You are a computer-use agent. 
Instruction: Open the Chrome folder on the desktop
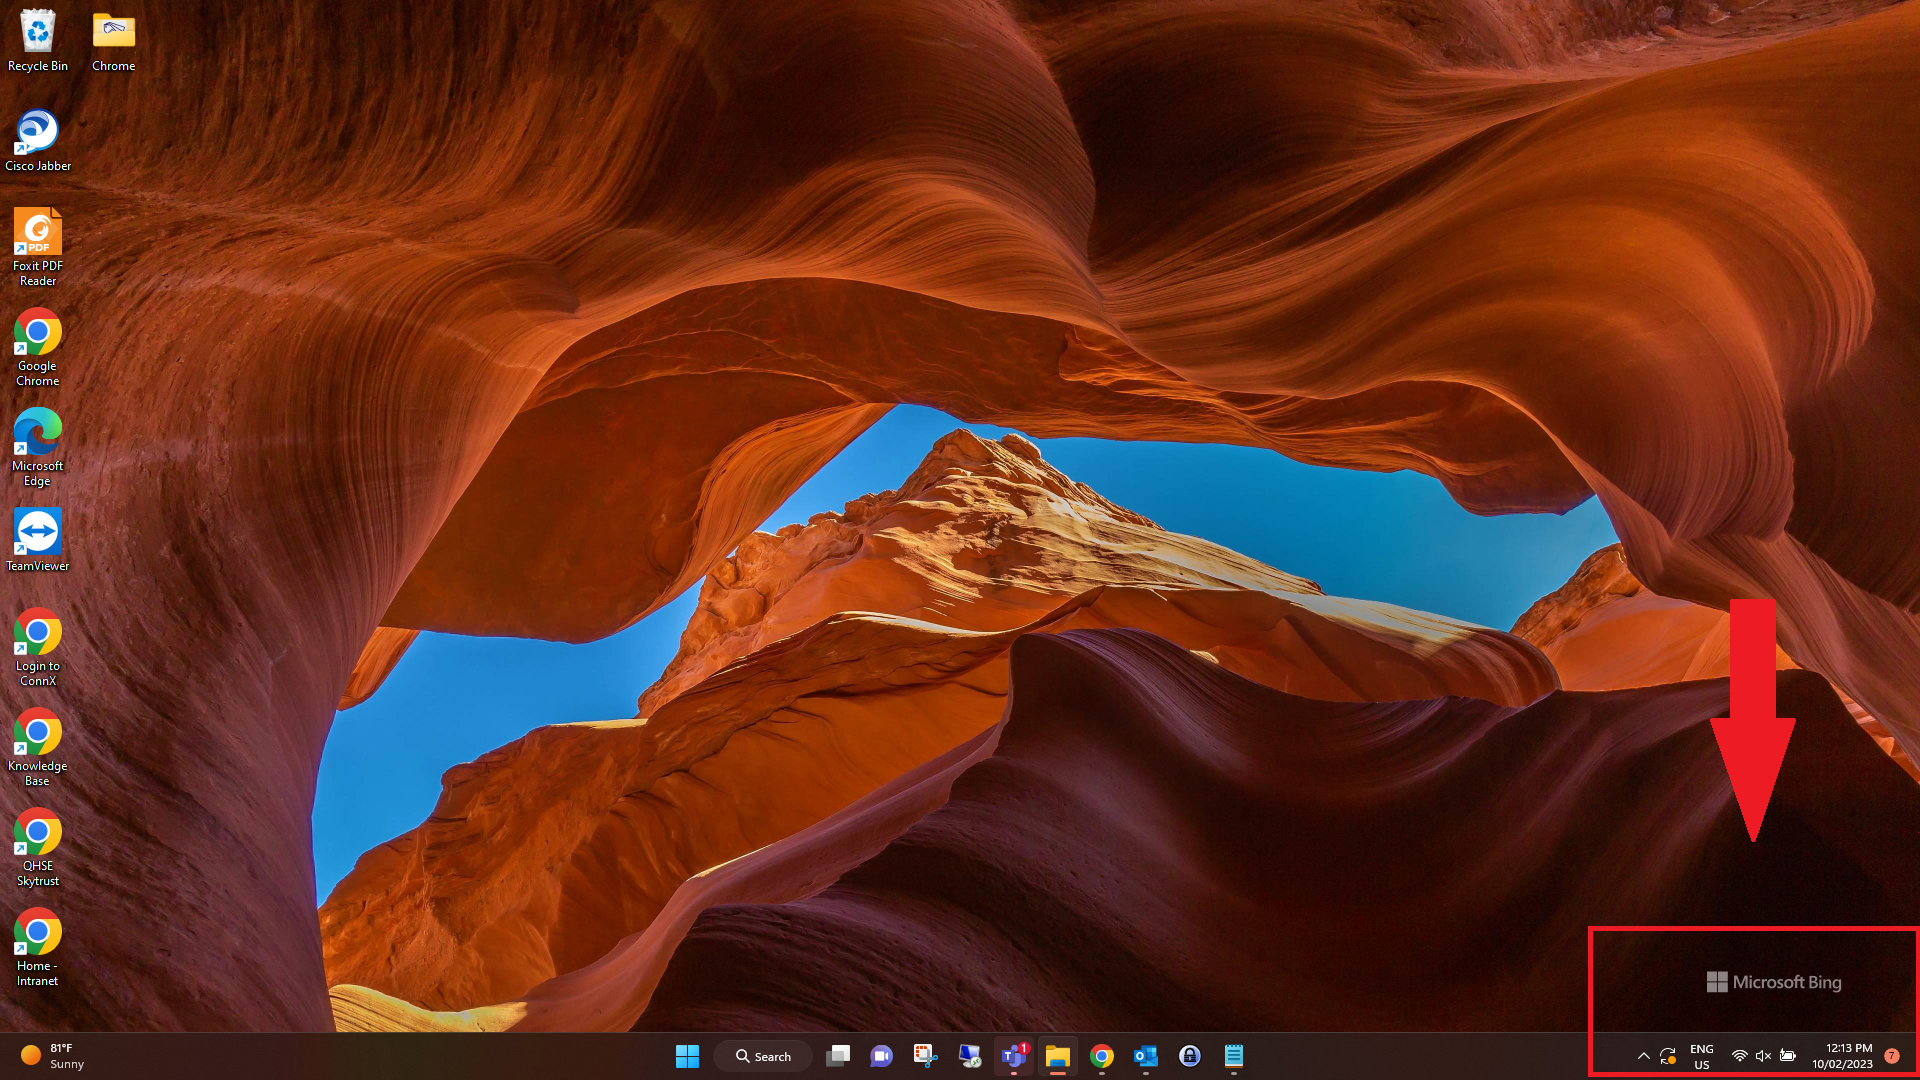[114, 40]
